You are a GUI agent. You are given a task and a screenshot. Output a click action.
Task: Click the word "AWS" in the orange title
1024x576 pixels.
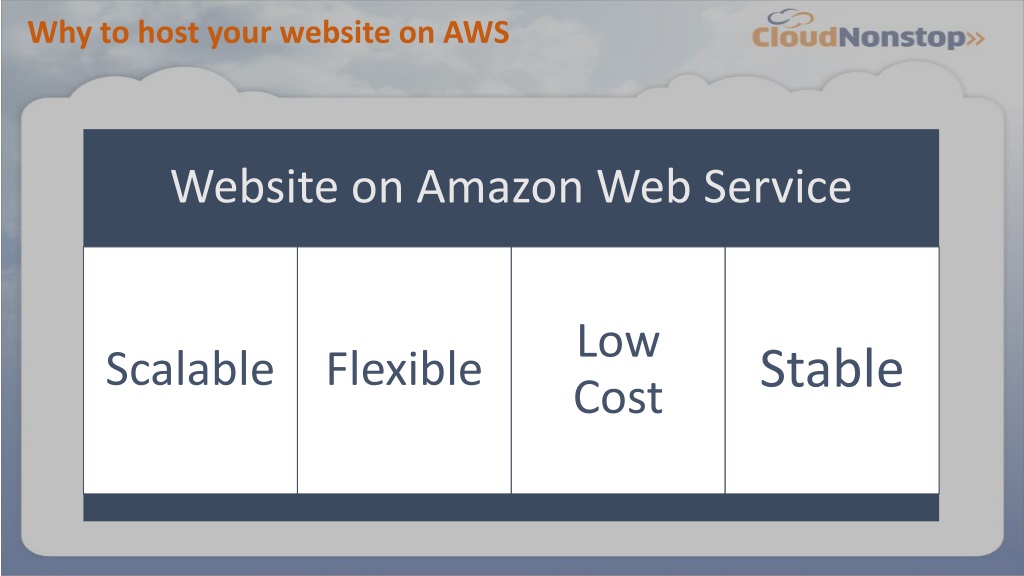[x=476, y=32]
